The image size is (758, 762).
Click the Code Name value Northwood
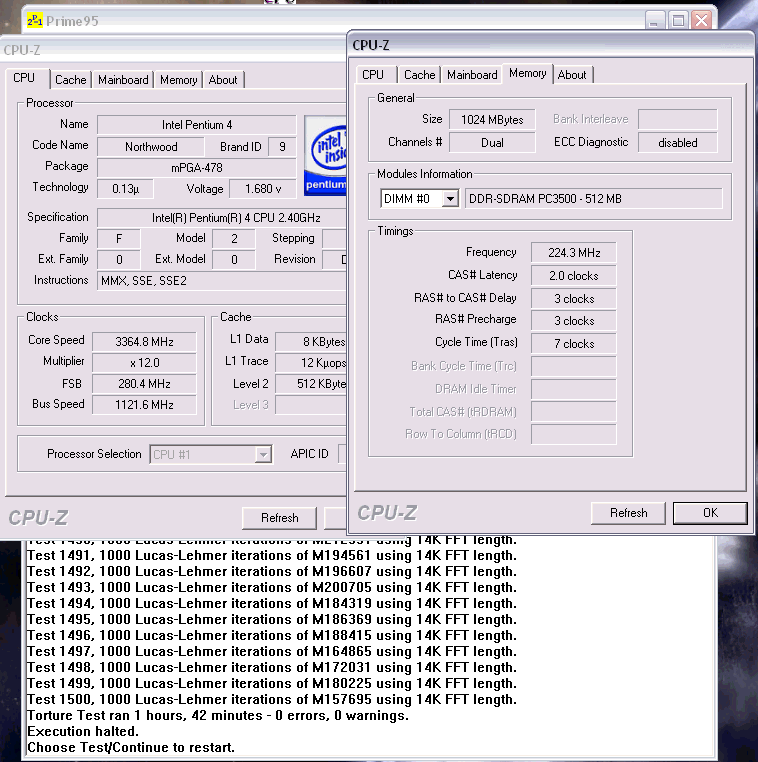(151, 147)
